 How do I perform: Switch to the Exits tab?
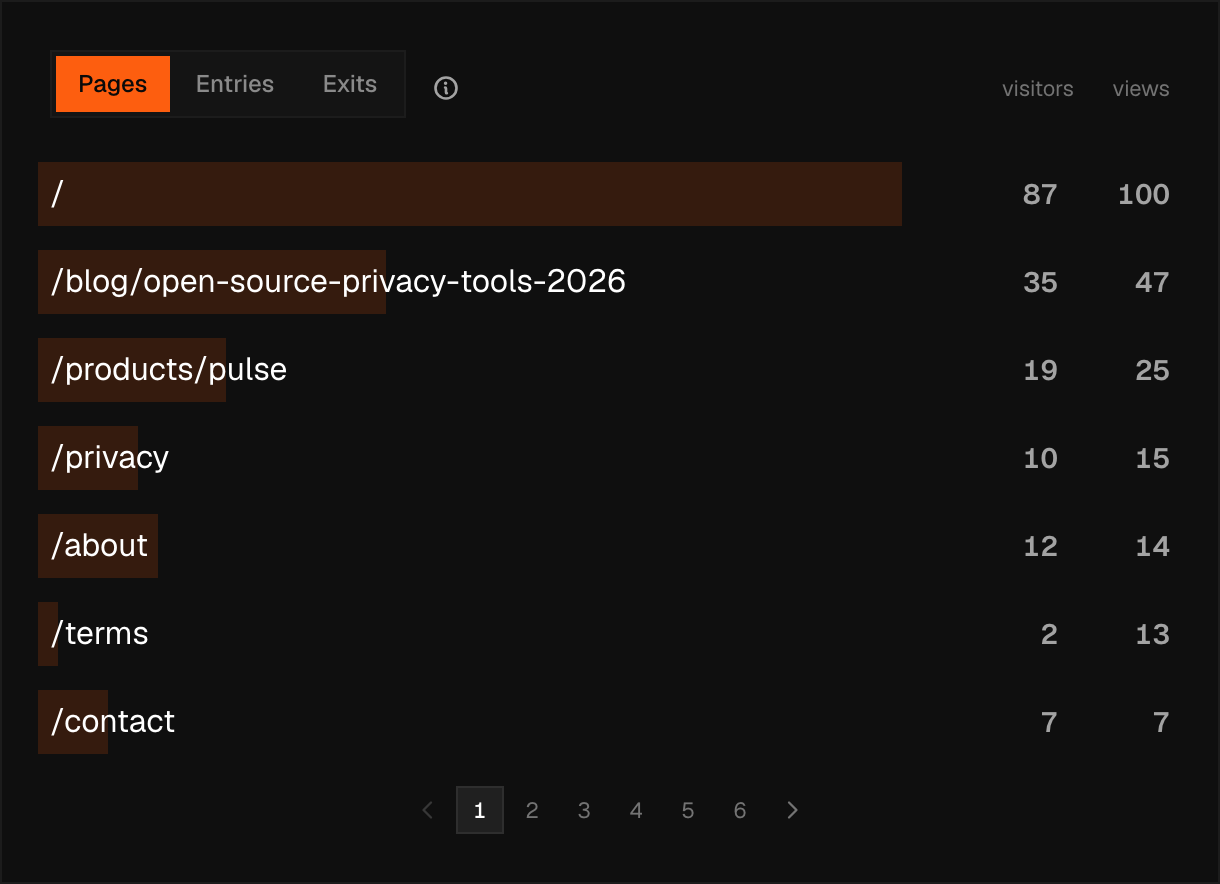pos(350,84)
